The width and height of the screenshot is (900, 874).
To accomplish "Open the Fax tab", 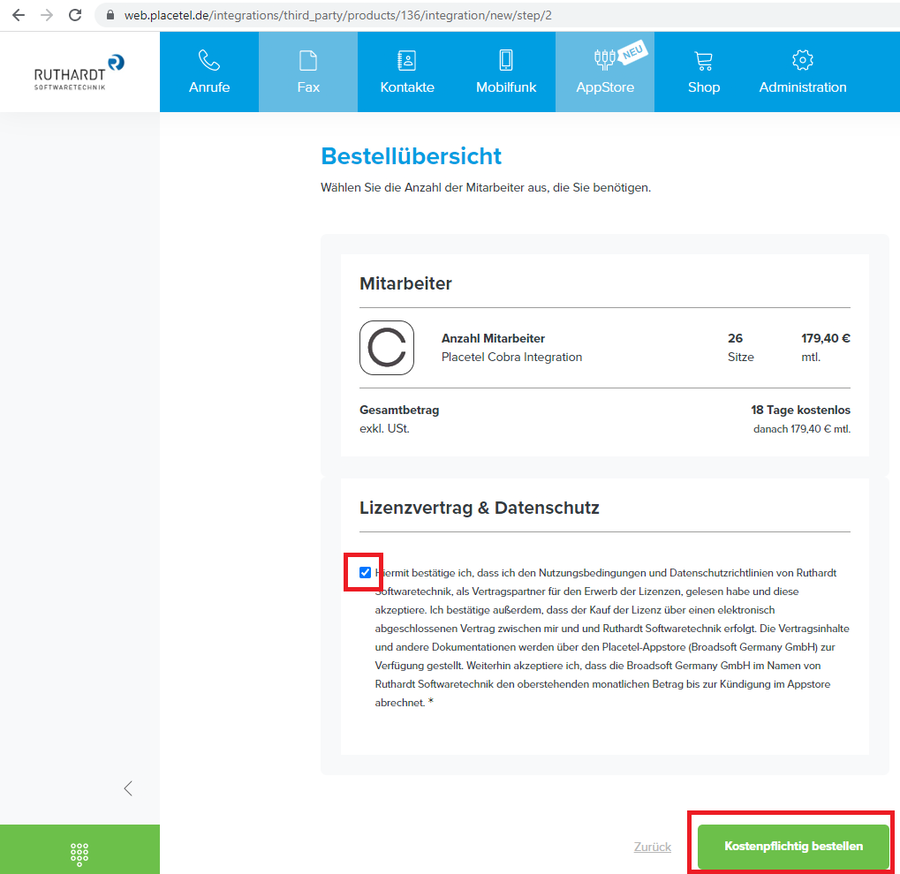I will point(308,72).
